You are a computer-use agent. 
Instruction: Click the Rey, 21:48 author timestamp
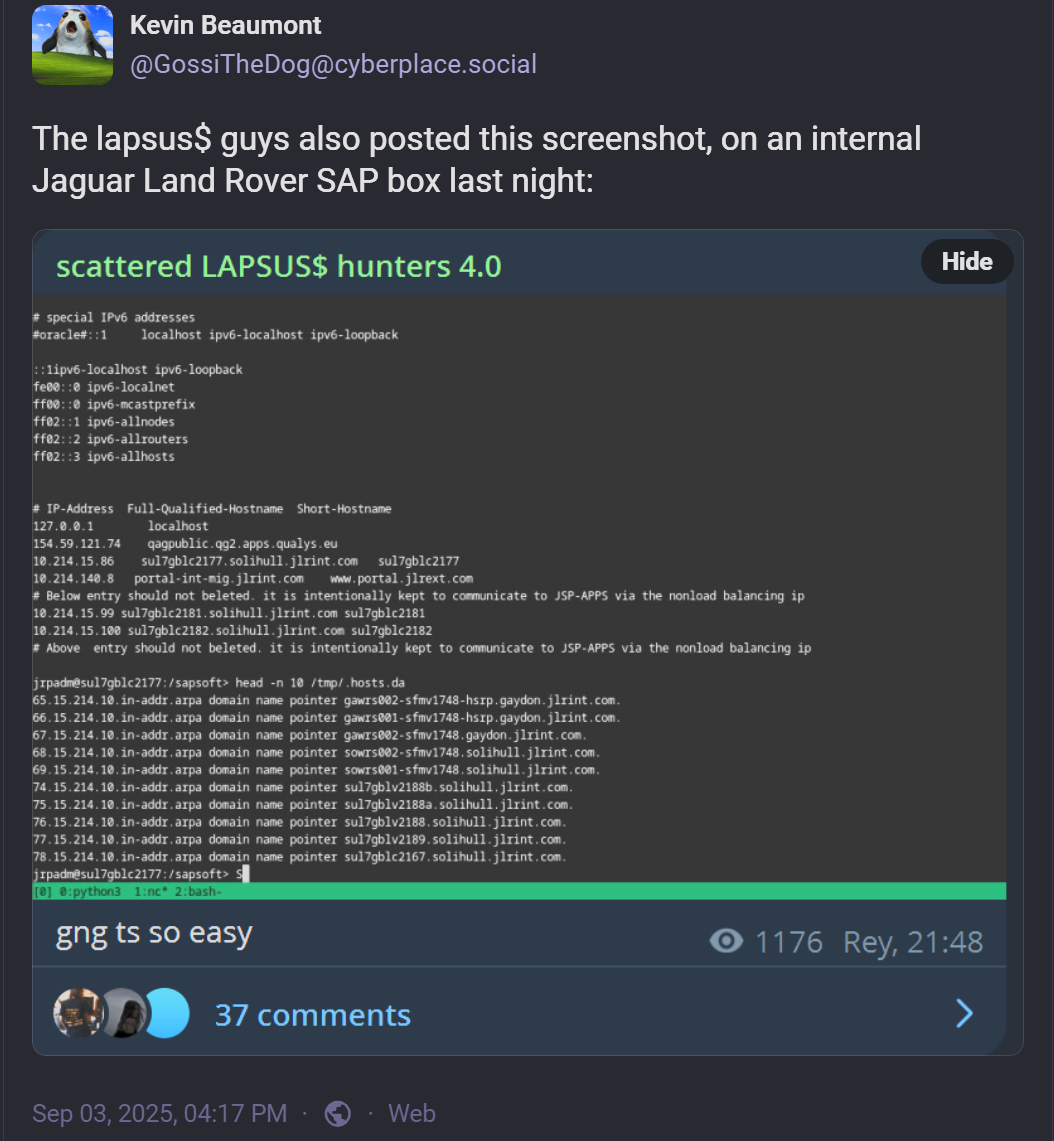coord(913,942)
